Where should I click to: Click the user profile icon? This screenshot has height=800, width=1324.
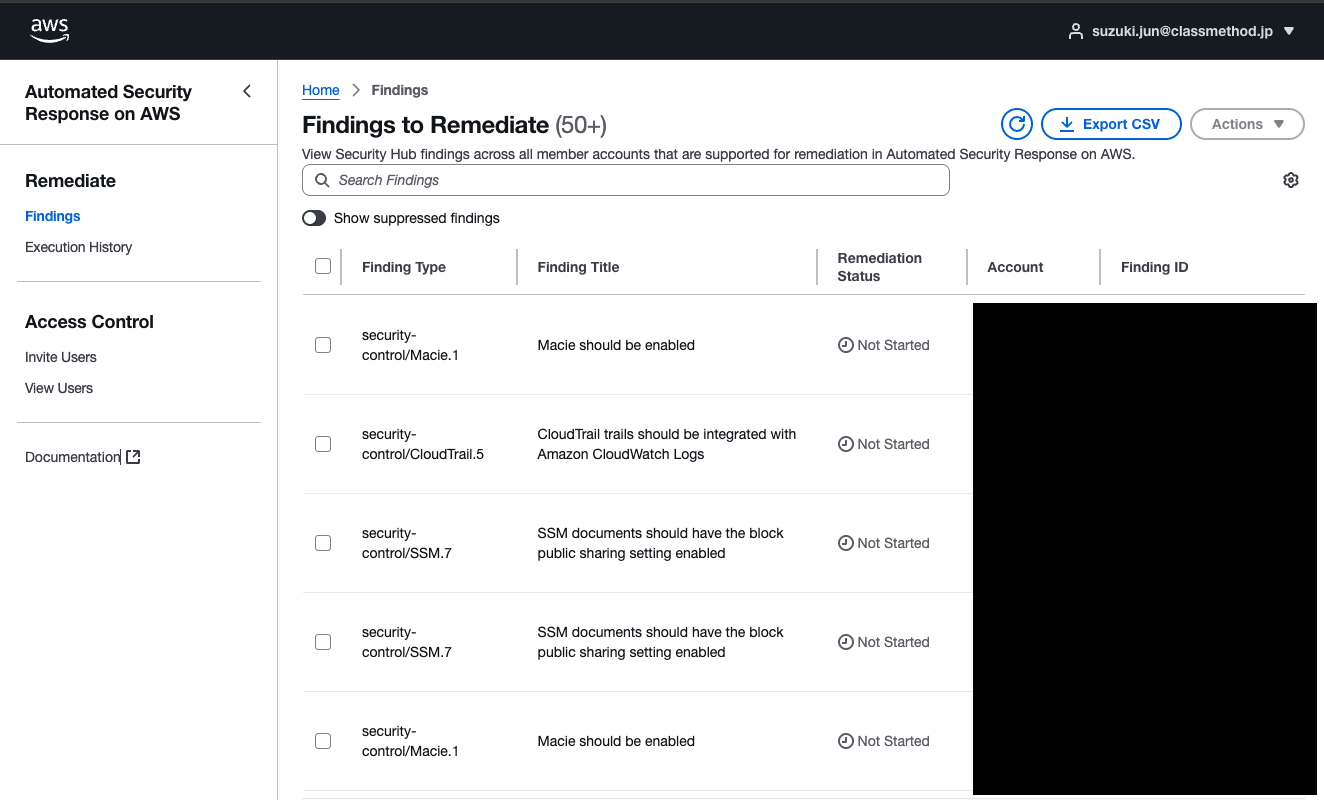pyautogui.click(x=1076, y=31)
